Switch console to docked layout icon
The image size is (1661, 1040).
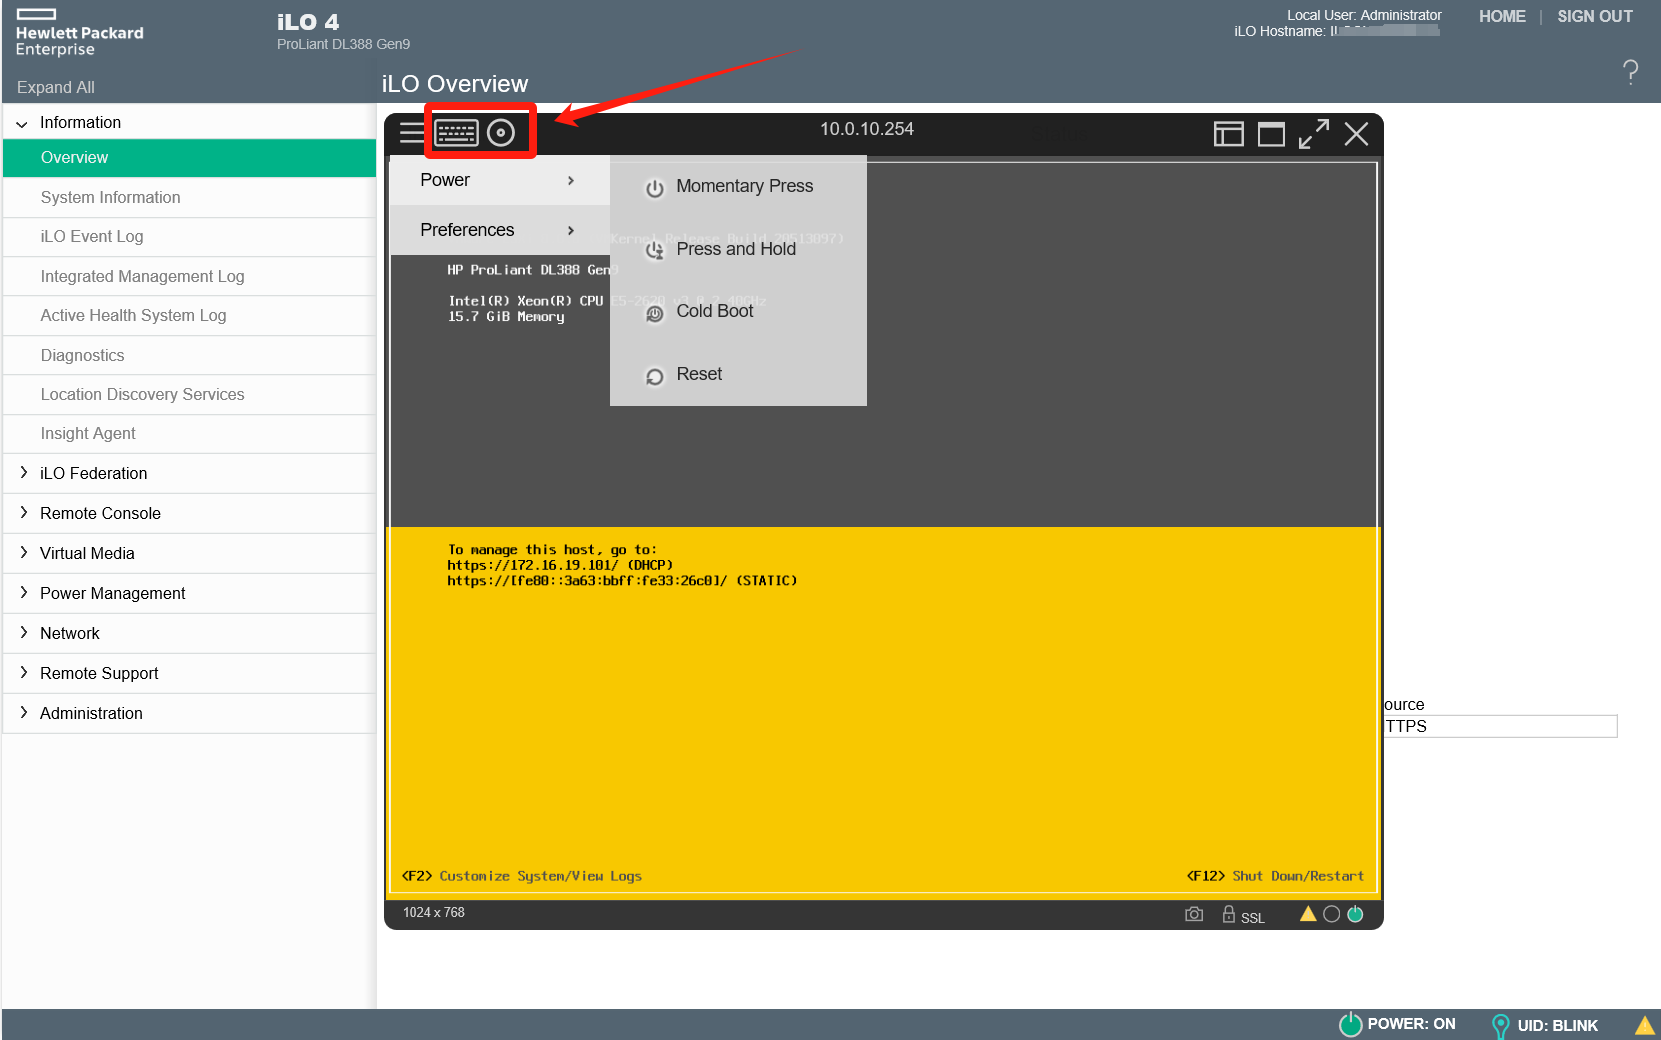click(x=1228, y=134)
